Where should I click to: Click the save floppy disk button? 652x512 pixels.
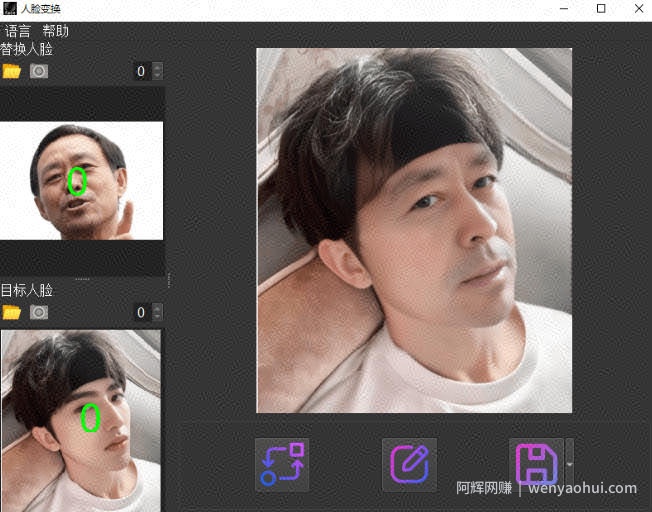point(536,465)
